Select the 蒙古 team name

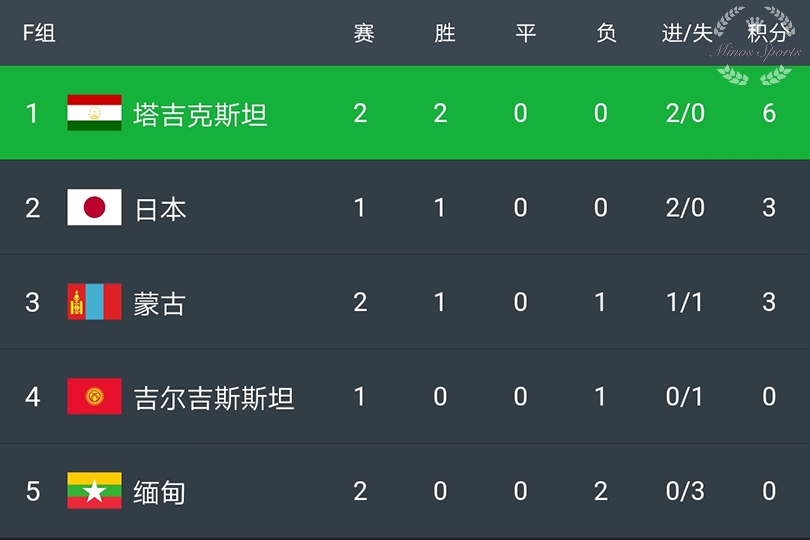click(160, 302)
